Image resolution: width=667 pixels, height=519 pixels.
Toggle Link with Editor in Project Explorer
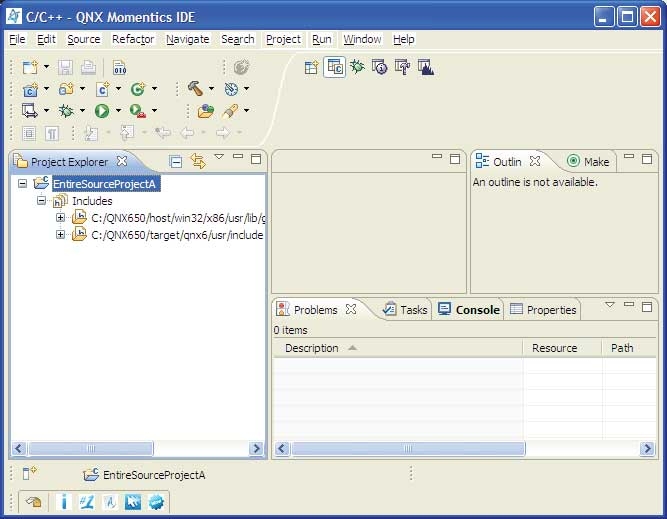coord(197,161)
